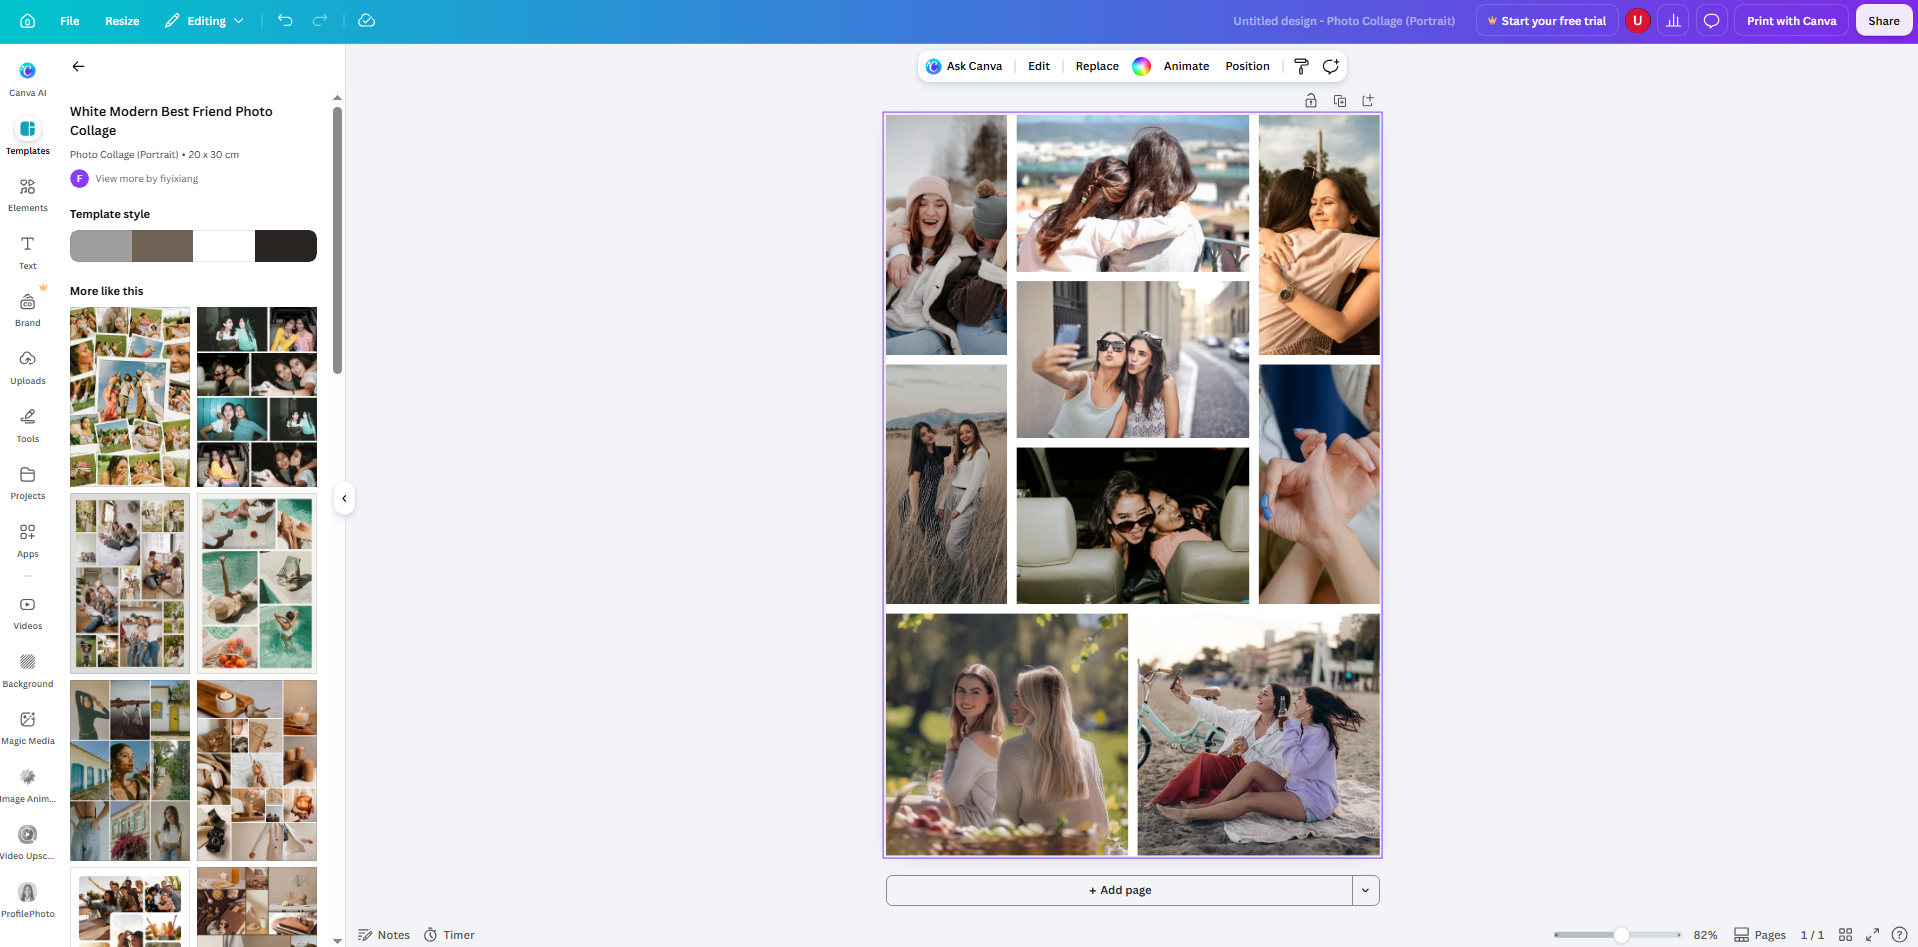The width and height of the screenshot is (1918, 947).
Task: Enter fullscreen presentation mode
Action: (x=1872, y=935)
